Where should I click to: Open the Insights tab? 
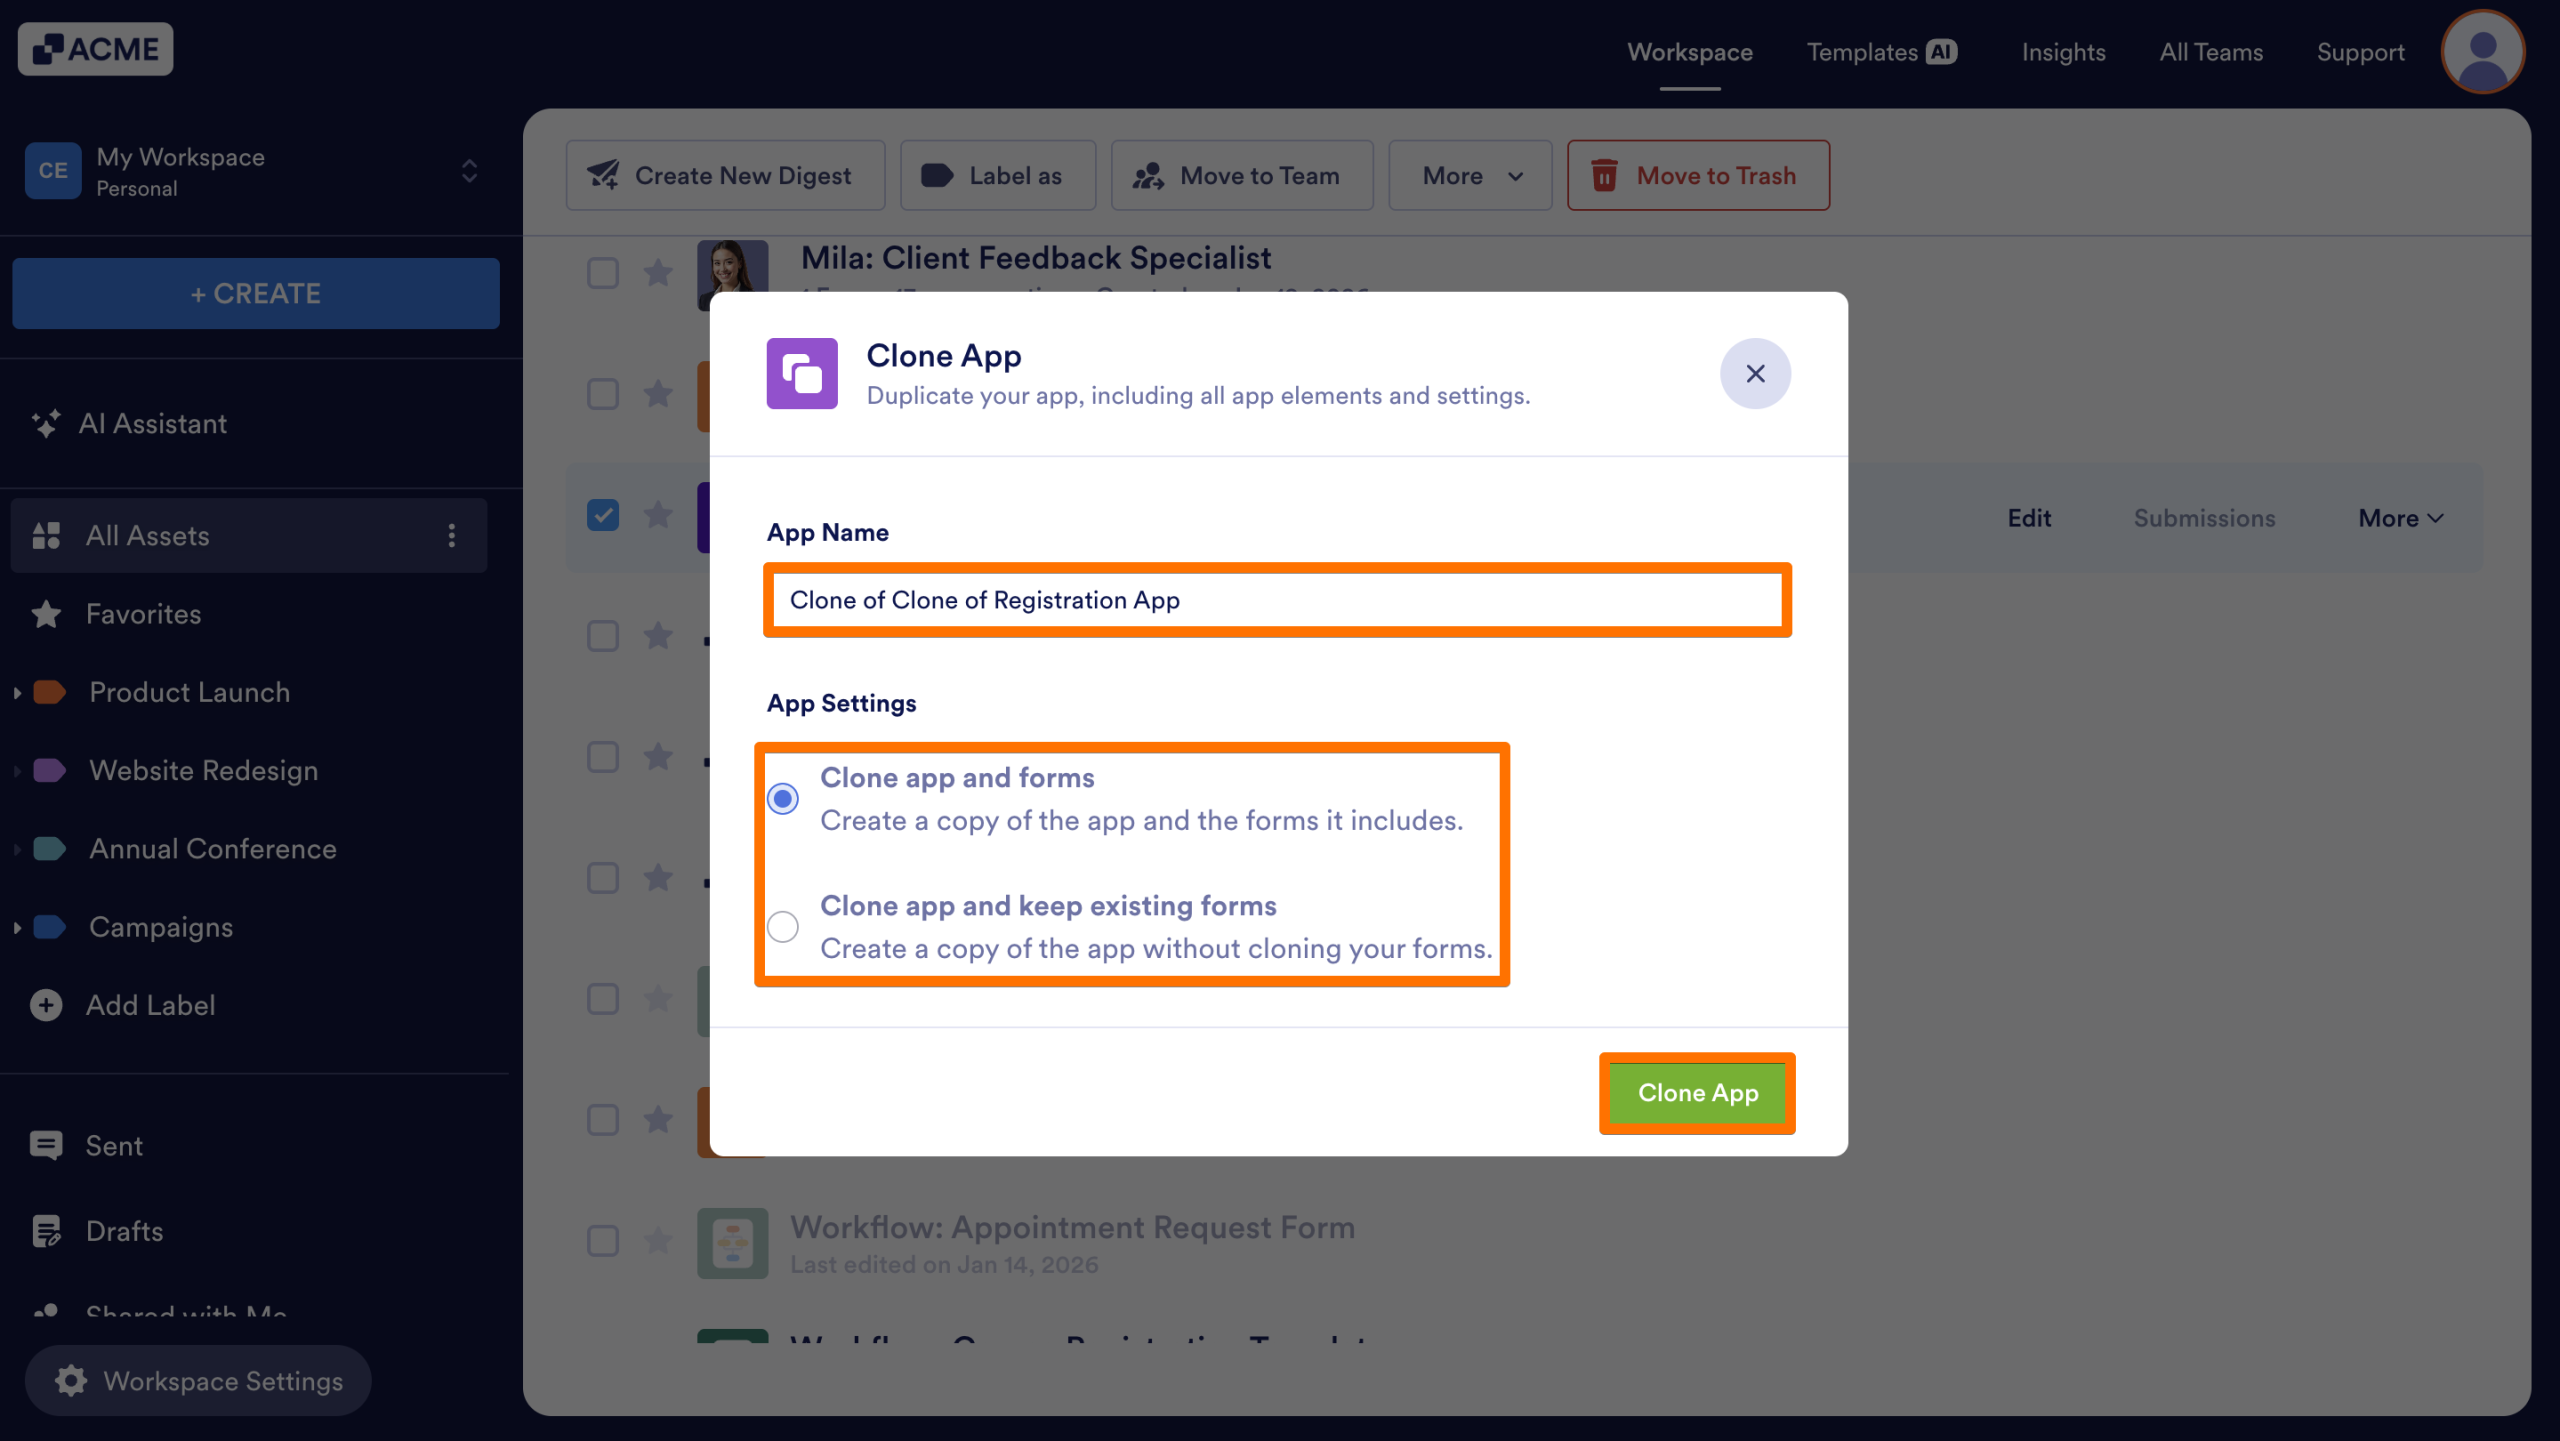[2063, 52]
